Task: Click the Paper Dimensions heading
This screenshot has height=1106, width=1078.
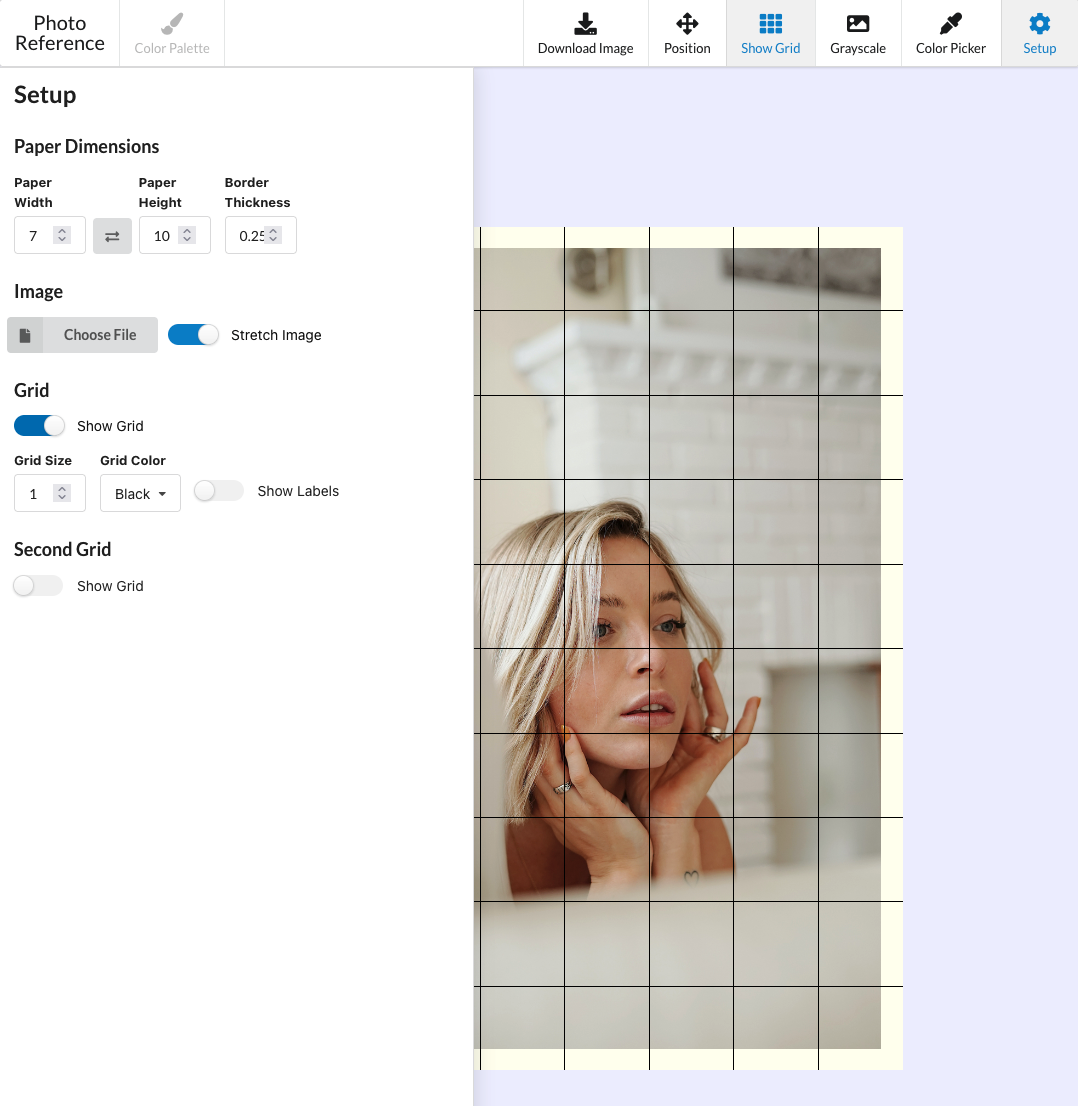Action: coord(87,146)
